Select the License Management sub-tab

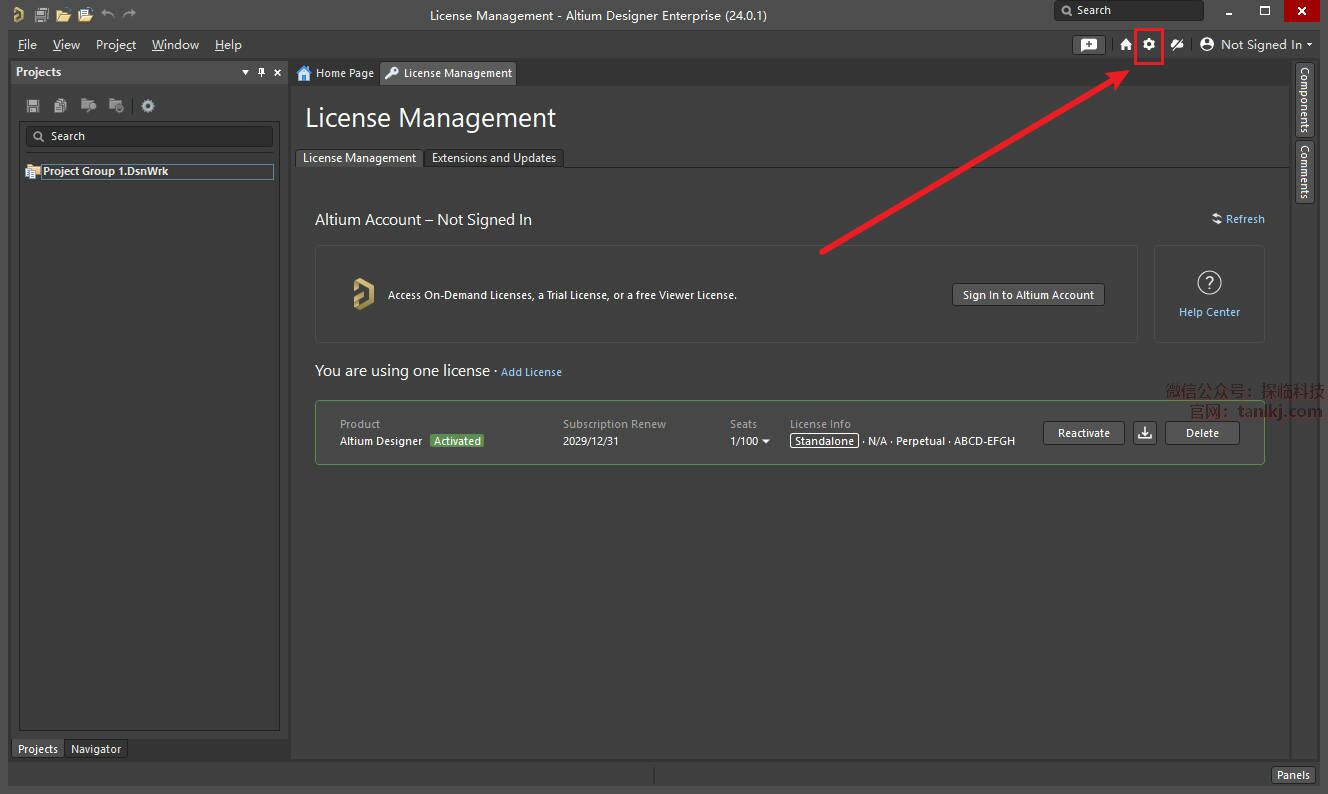pos(360,158)
